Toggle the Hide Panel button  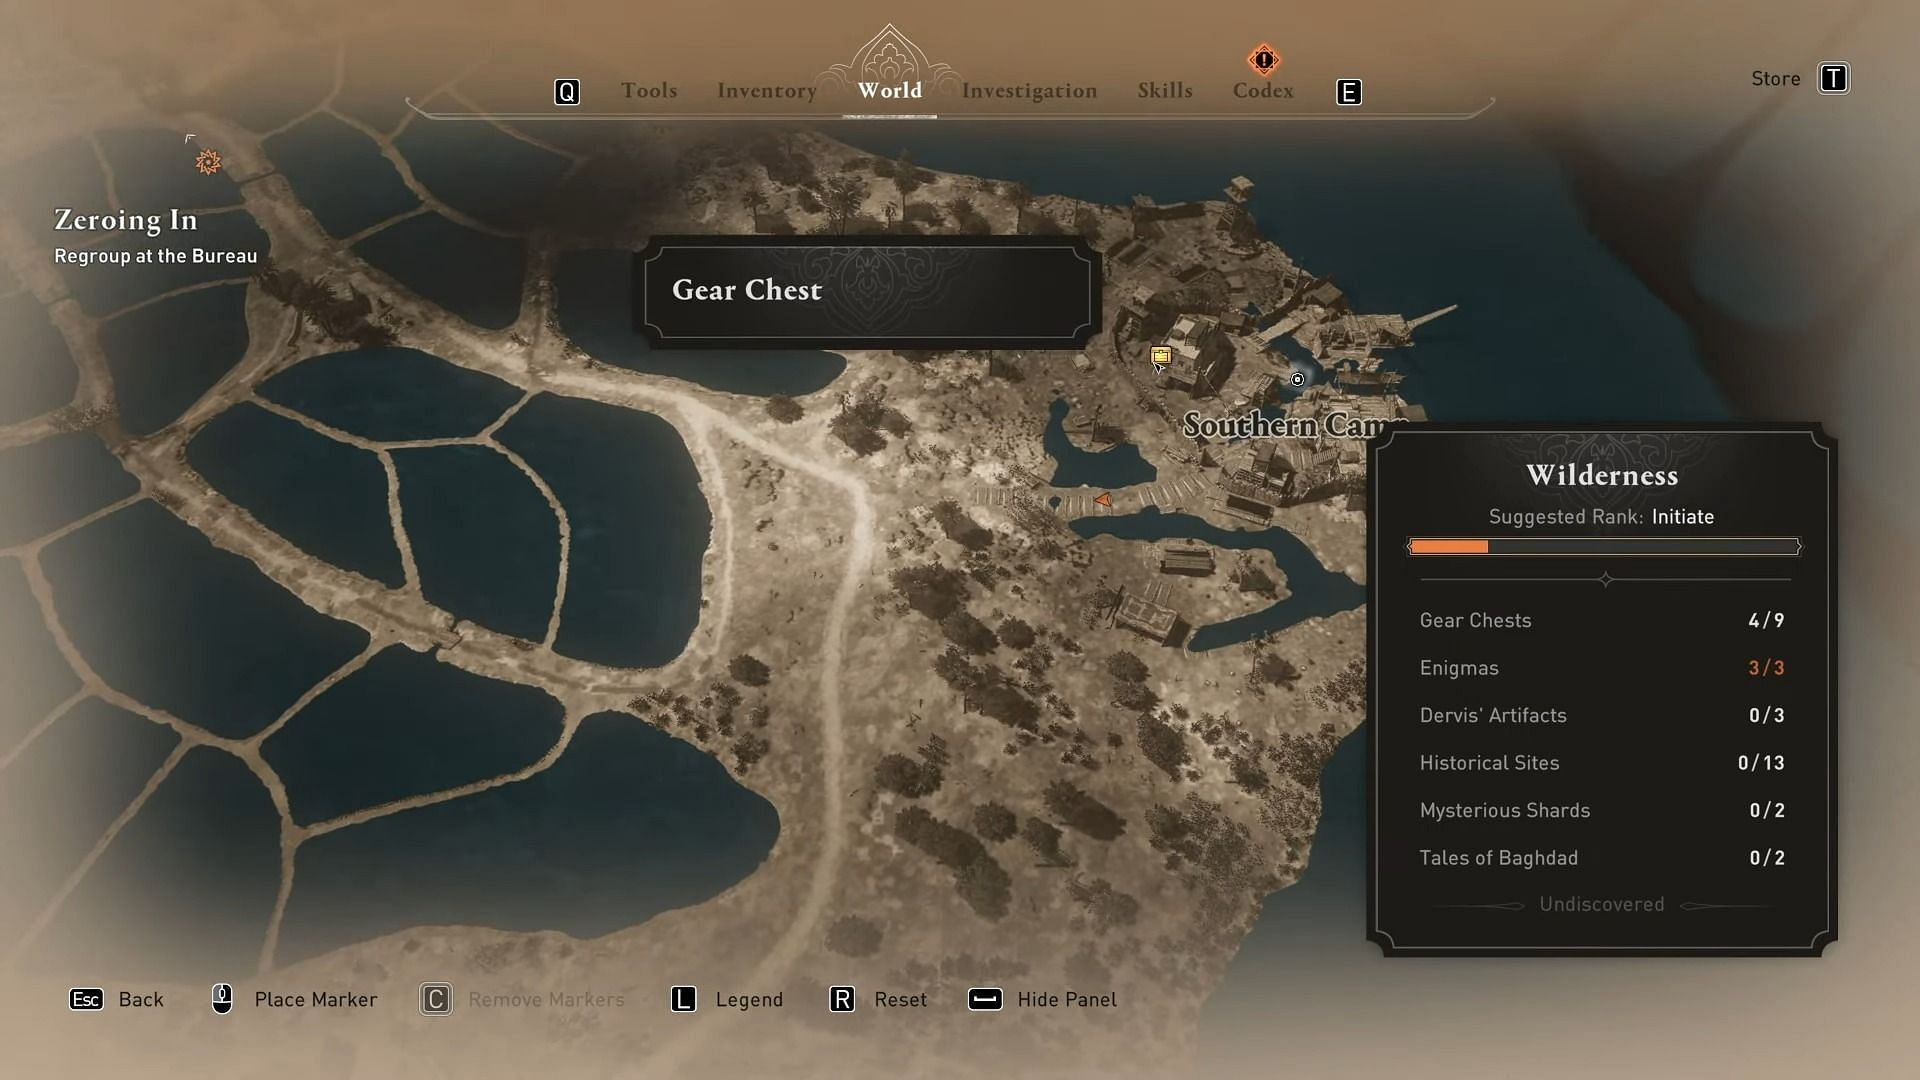pos(1043,998)
